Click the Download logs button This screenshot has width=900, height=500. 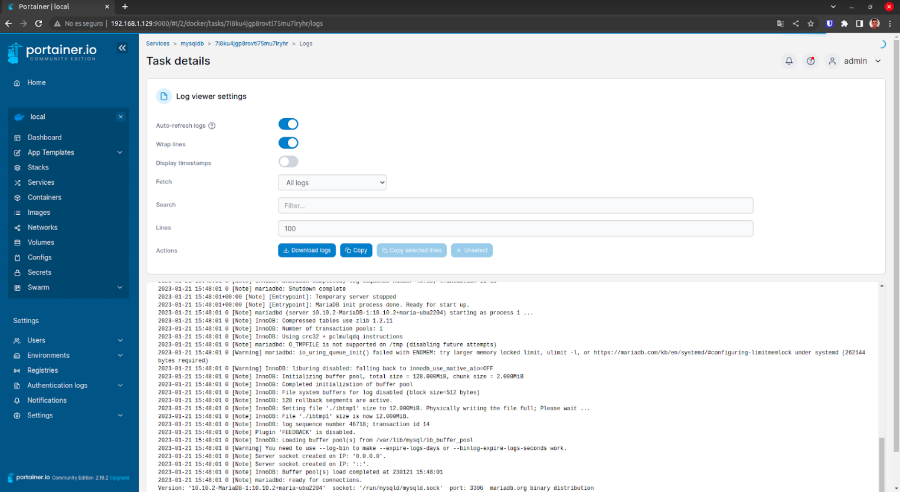(307, 250)
